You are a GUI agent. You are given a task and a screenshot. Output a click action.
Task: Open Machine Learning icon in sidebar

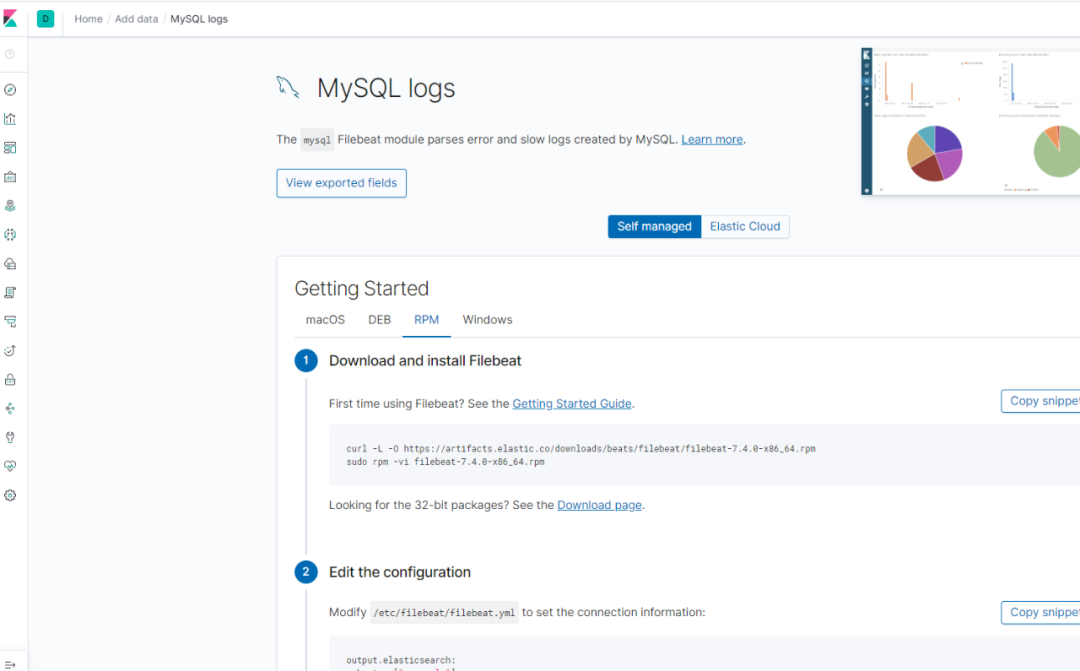tap(10, 235)
